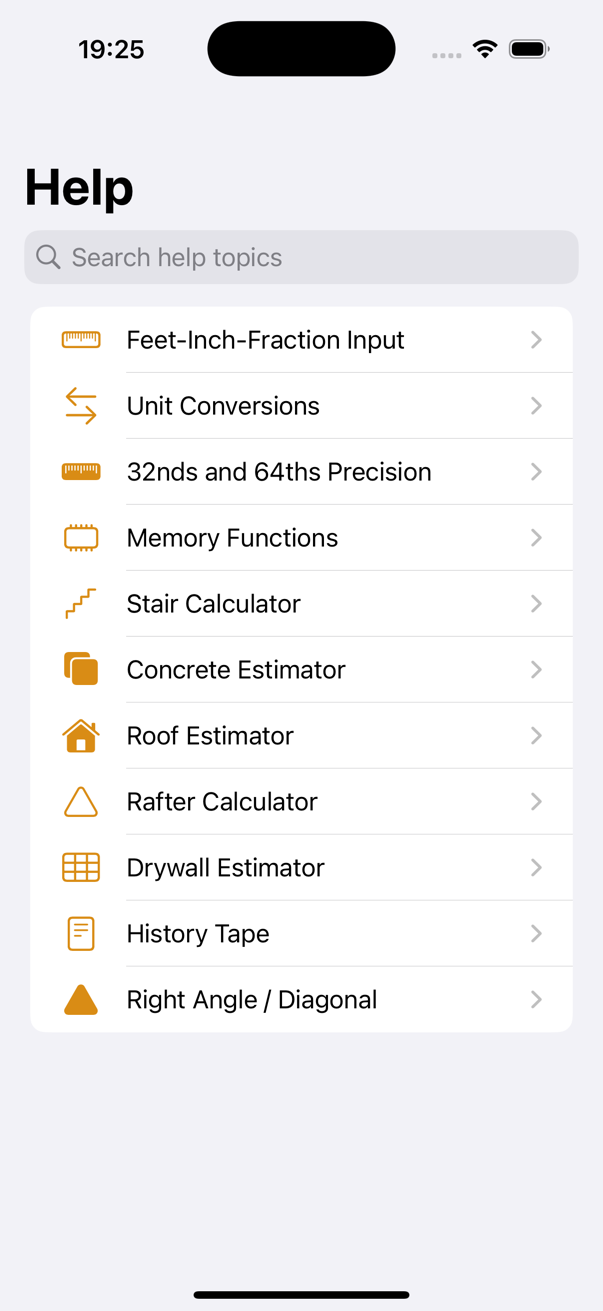
Task: Expand the Feet-Inch-Fraction Input help topic
Action: tap(537, 339)
